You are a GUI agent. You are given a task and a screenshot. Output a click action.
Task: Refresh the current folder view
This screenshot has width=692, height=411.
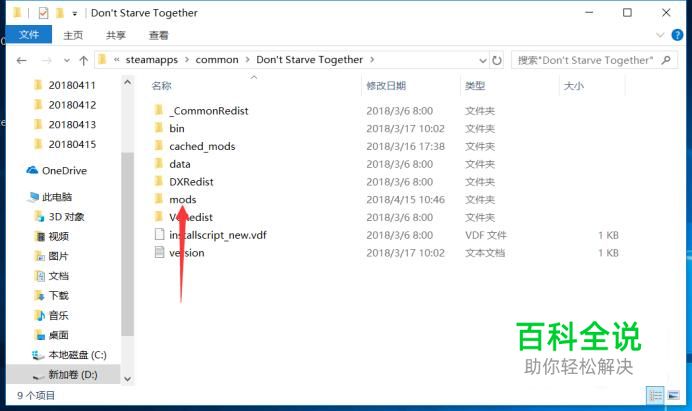point(497,60)
